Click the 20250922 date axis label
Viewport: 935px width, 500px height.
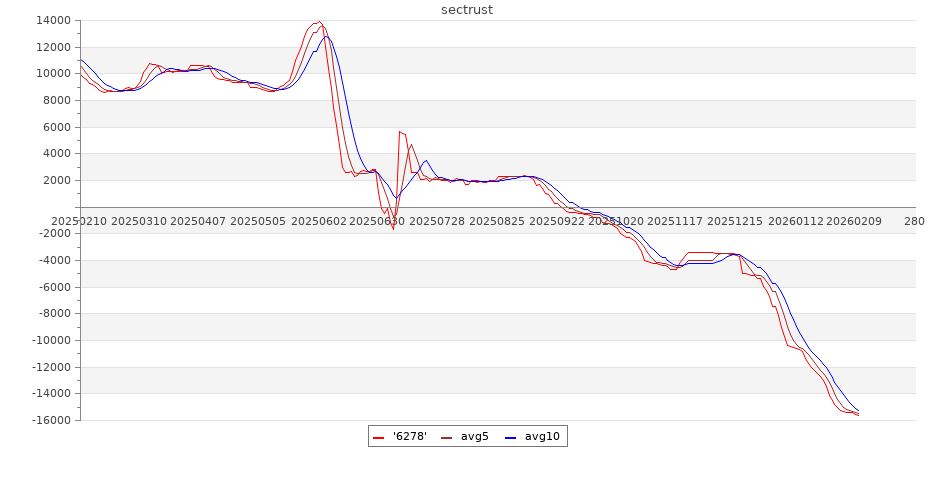point(556,221)
